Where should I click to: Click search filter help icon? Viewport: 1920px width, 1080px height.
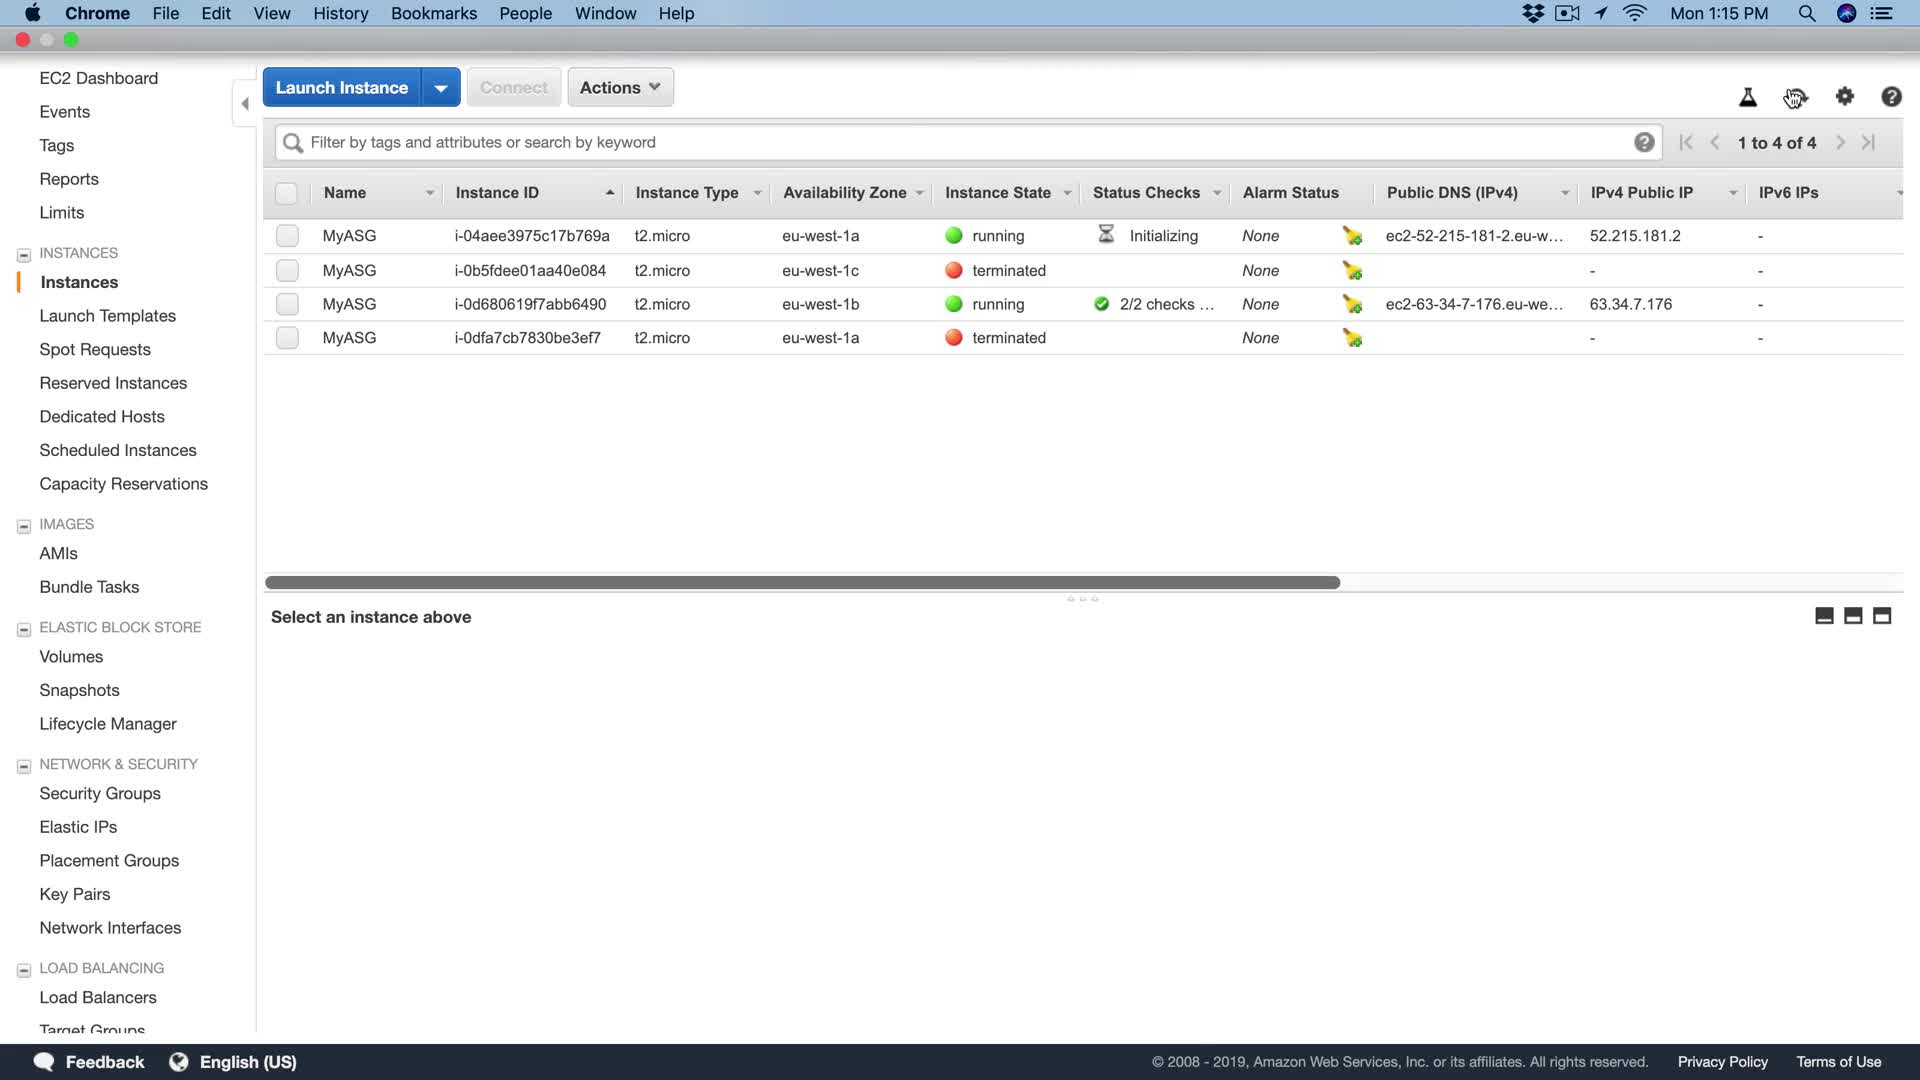1643,142
